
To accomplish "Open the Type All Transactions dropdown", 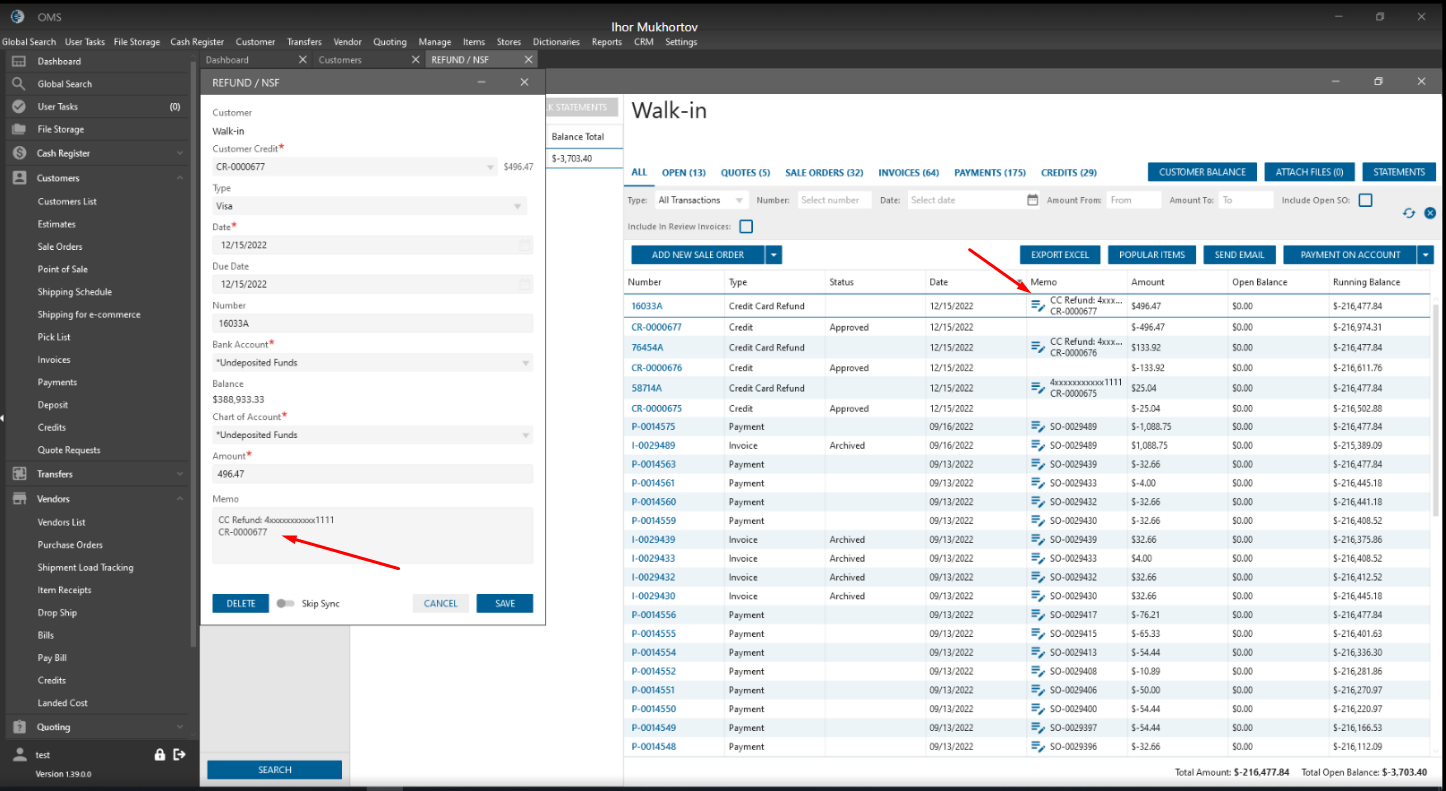I will coord(702,200).
